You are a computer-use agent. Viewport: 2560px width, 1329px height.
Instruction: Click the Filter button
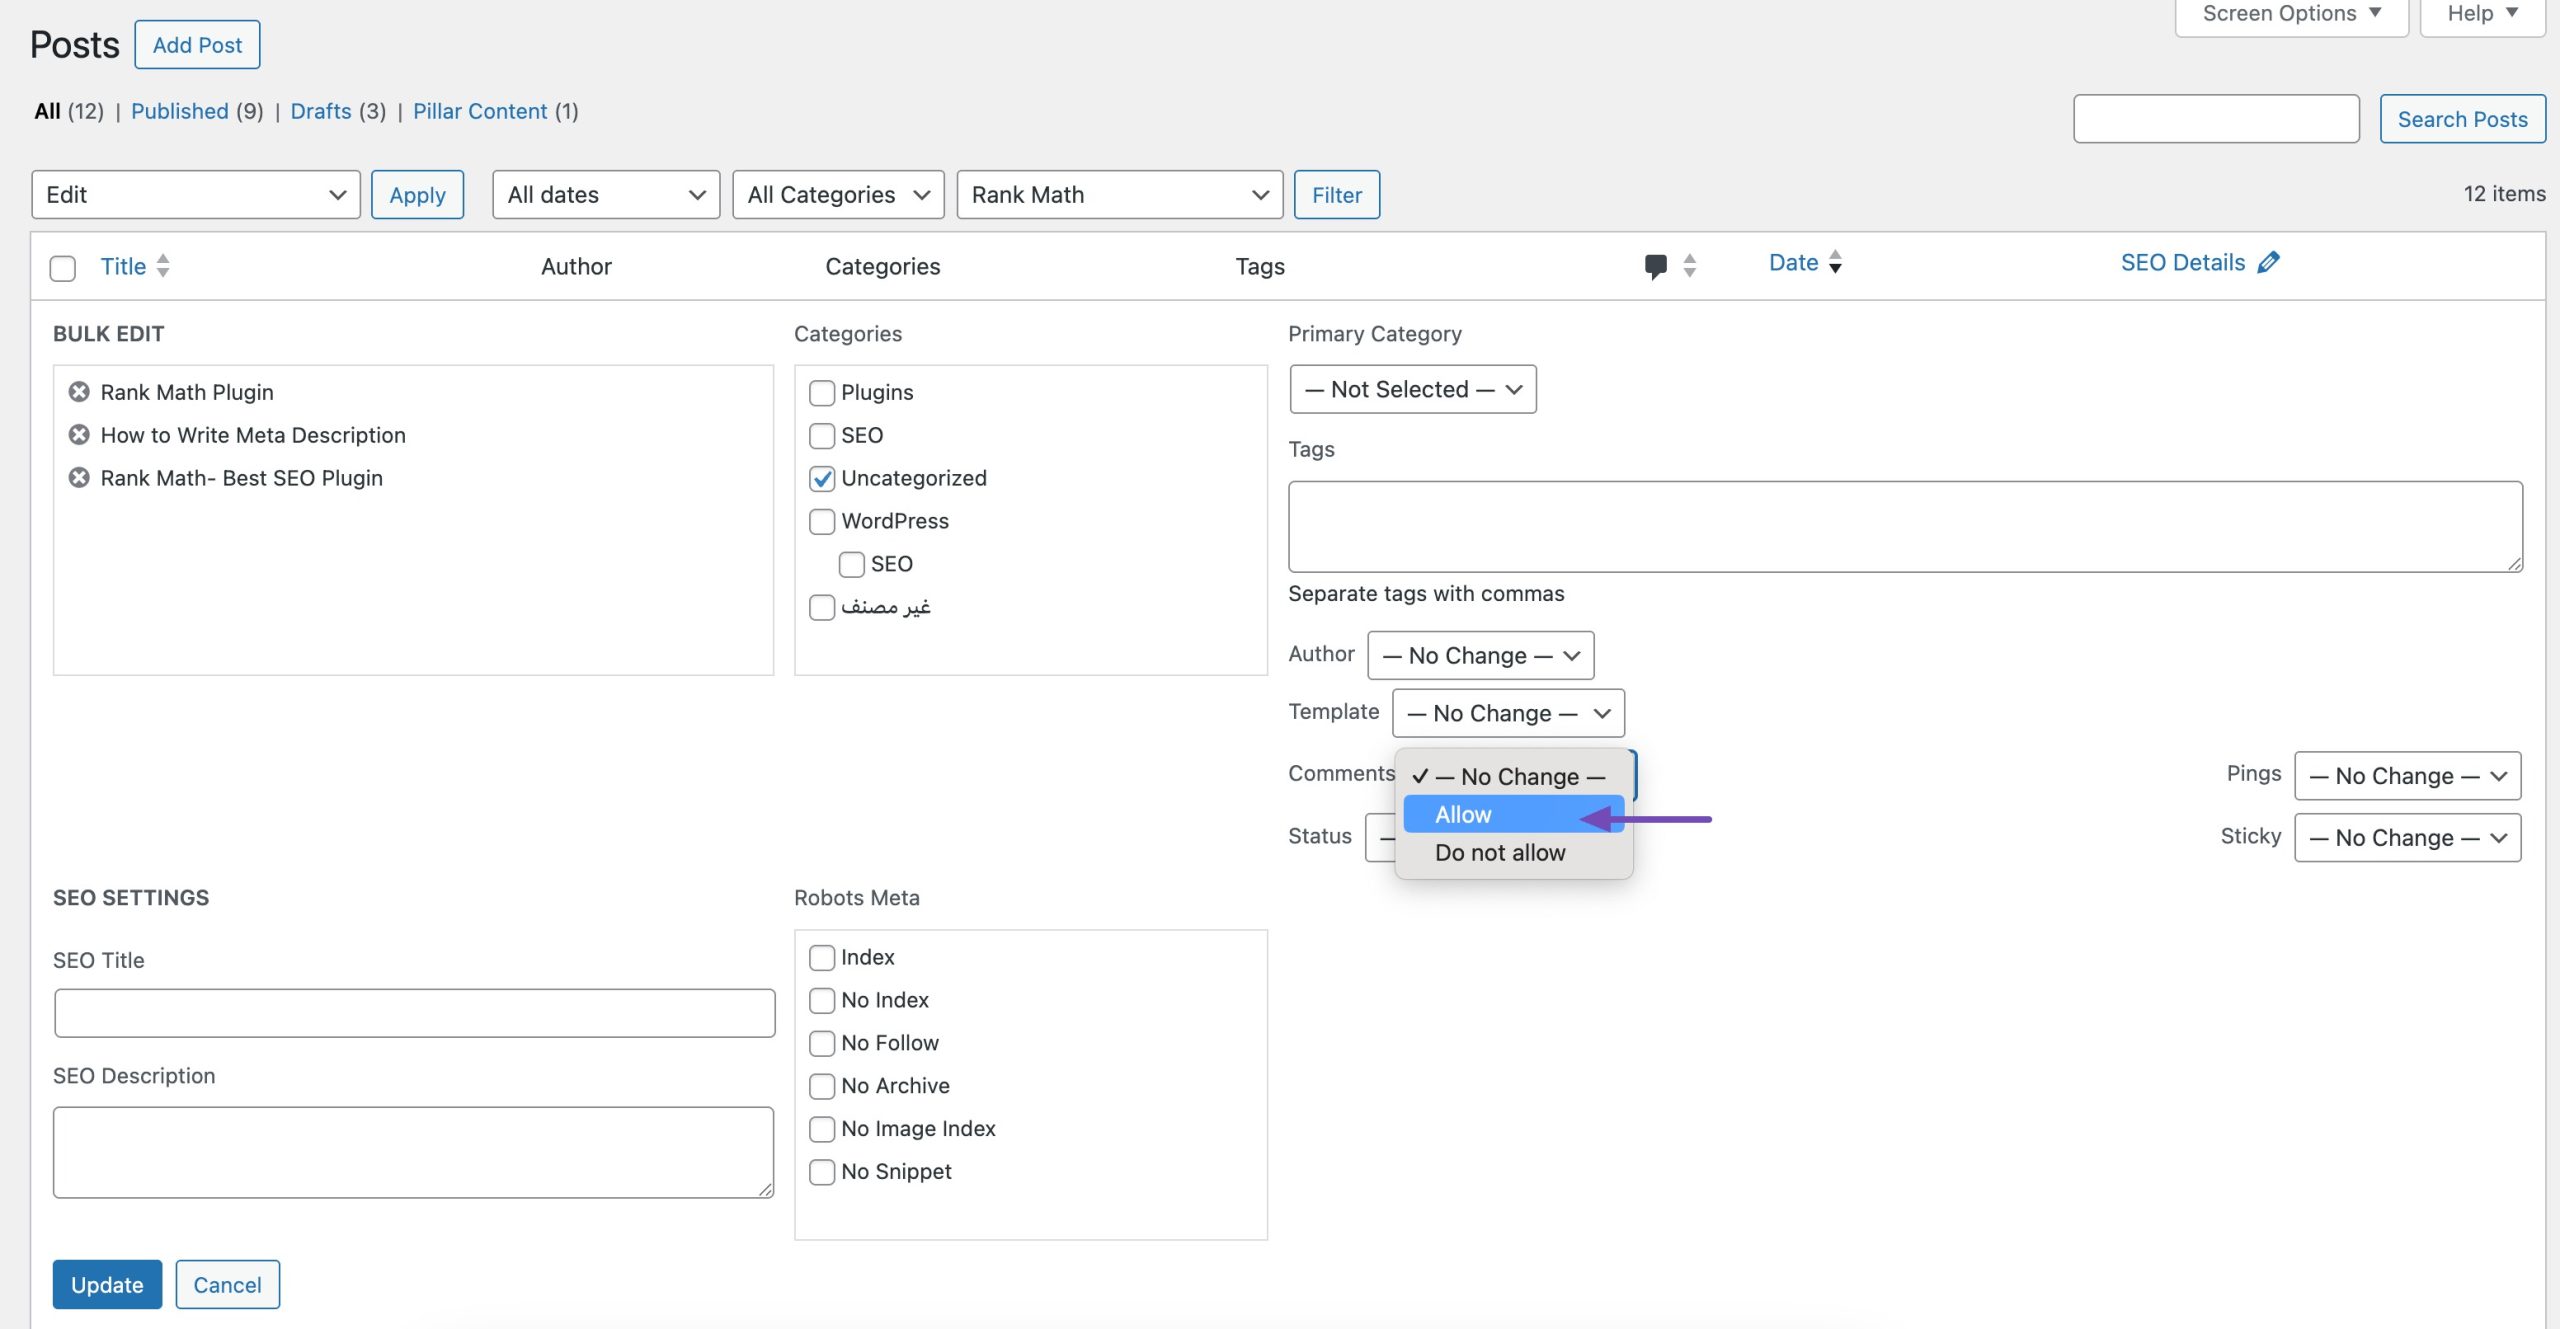(1337, 195)
